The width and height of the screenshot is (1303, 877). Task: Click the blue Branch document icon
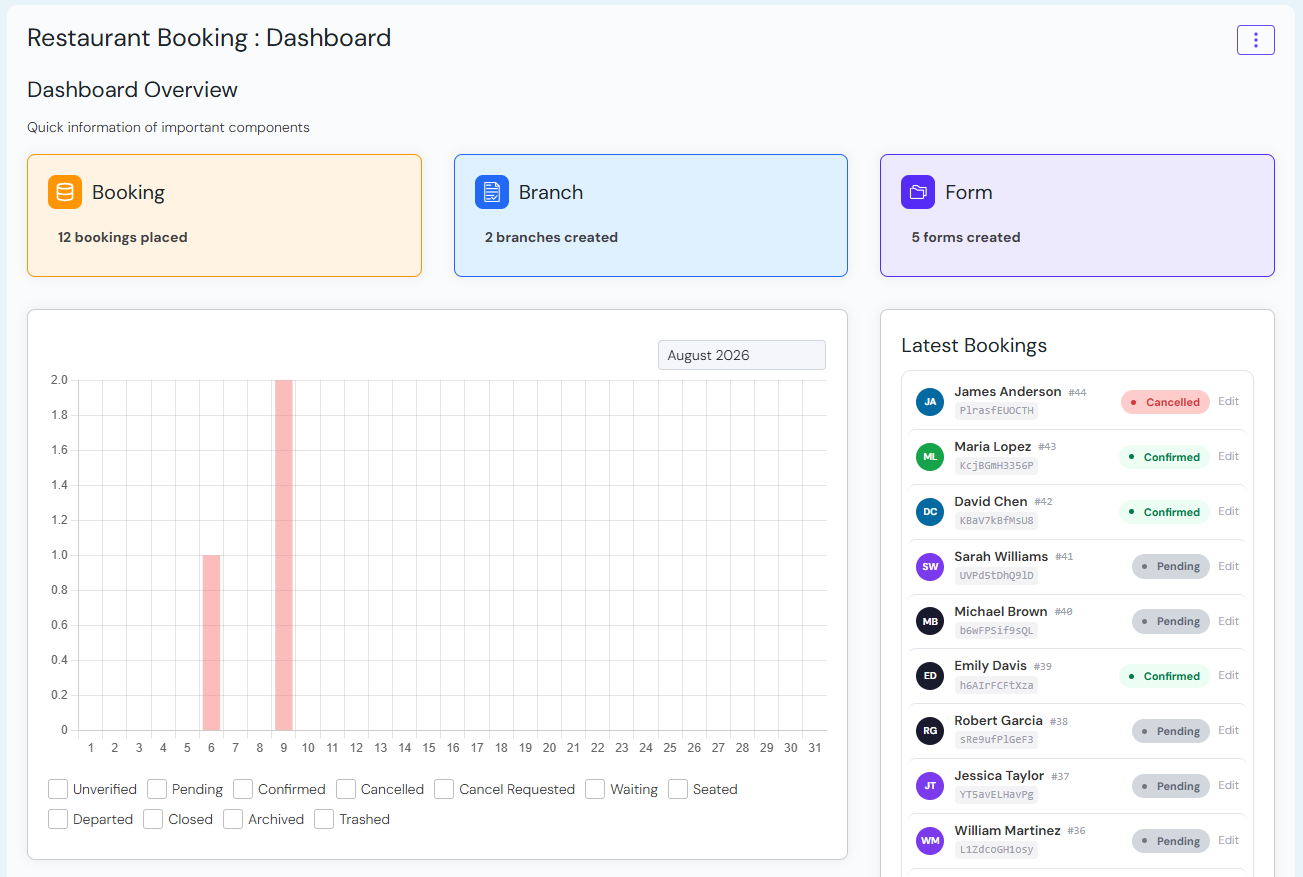492,192
